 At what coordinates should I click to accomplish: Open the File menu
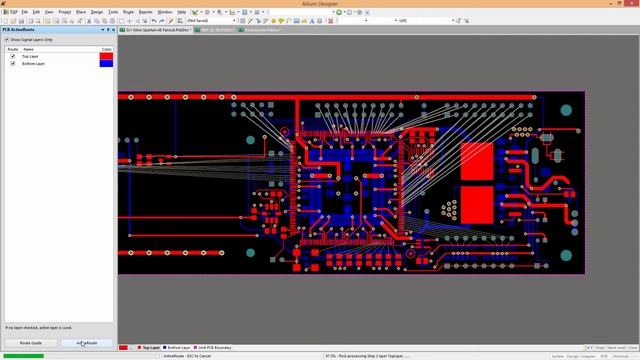pyautogui.click(x=24, y=12)
